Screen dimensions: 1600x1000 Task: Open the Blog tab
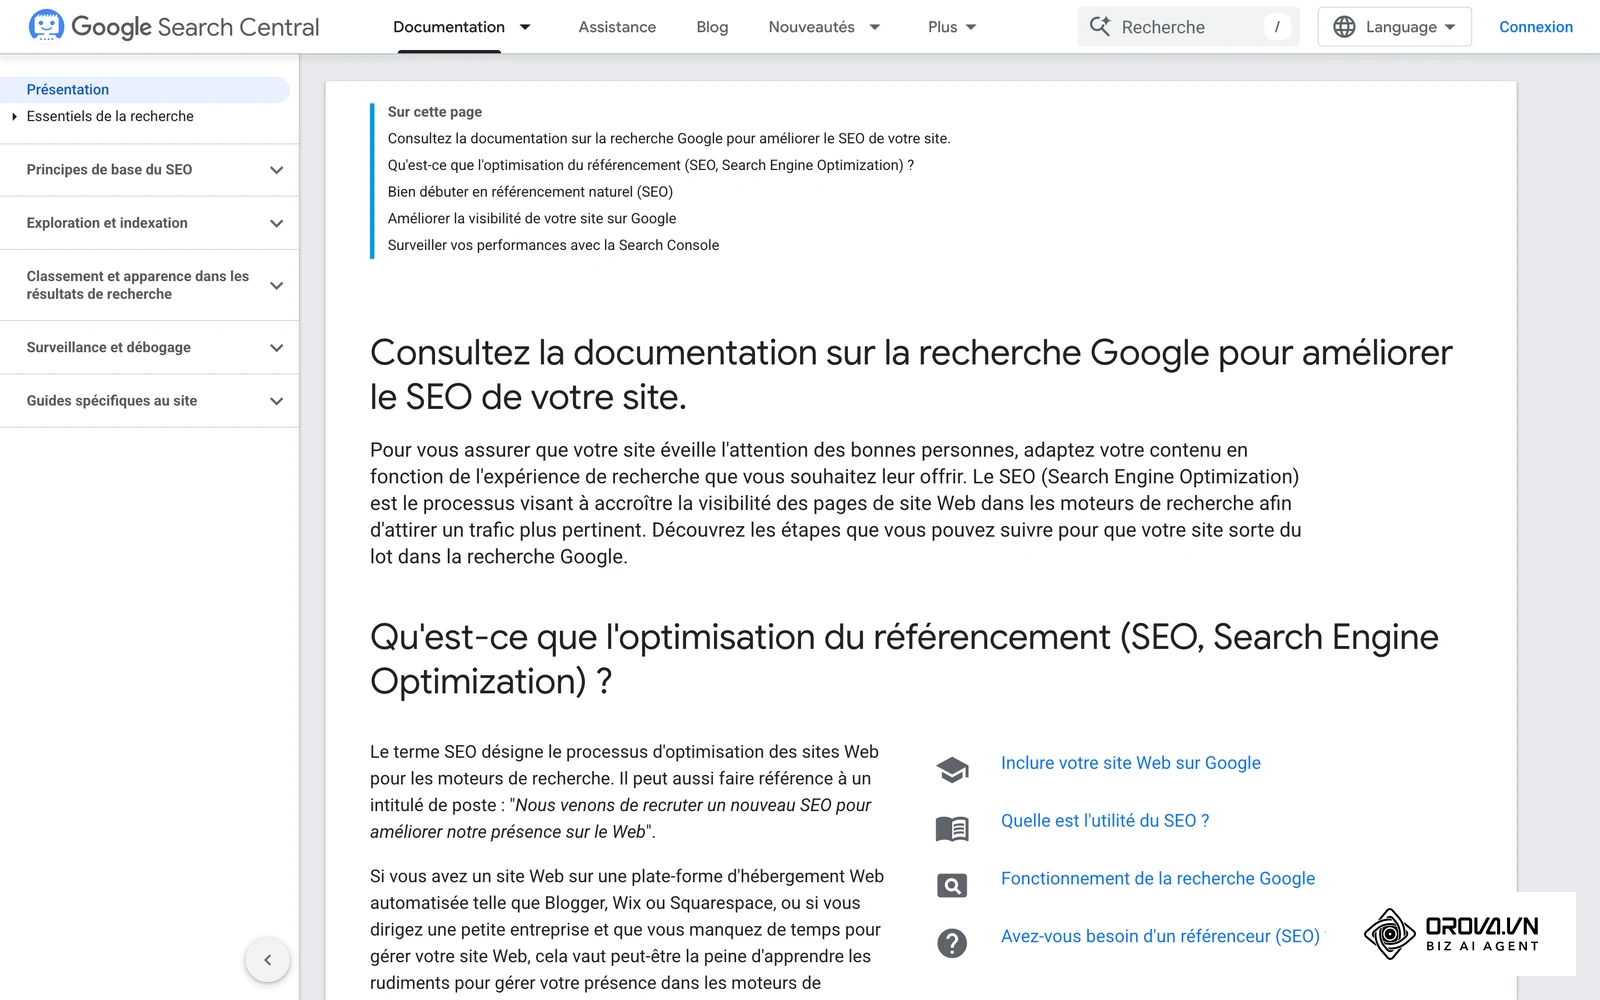pyautogui.click(x=712, y=27)
